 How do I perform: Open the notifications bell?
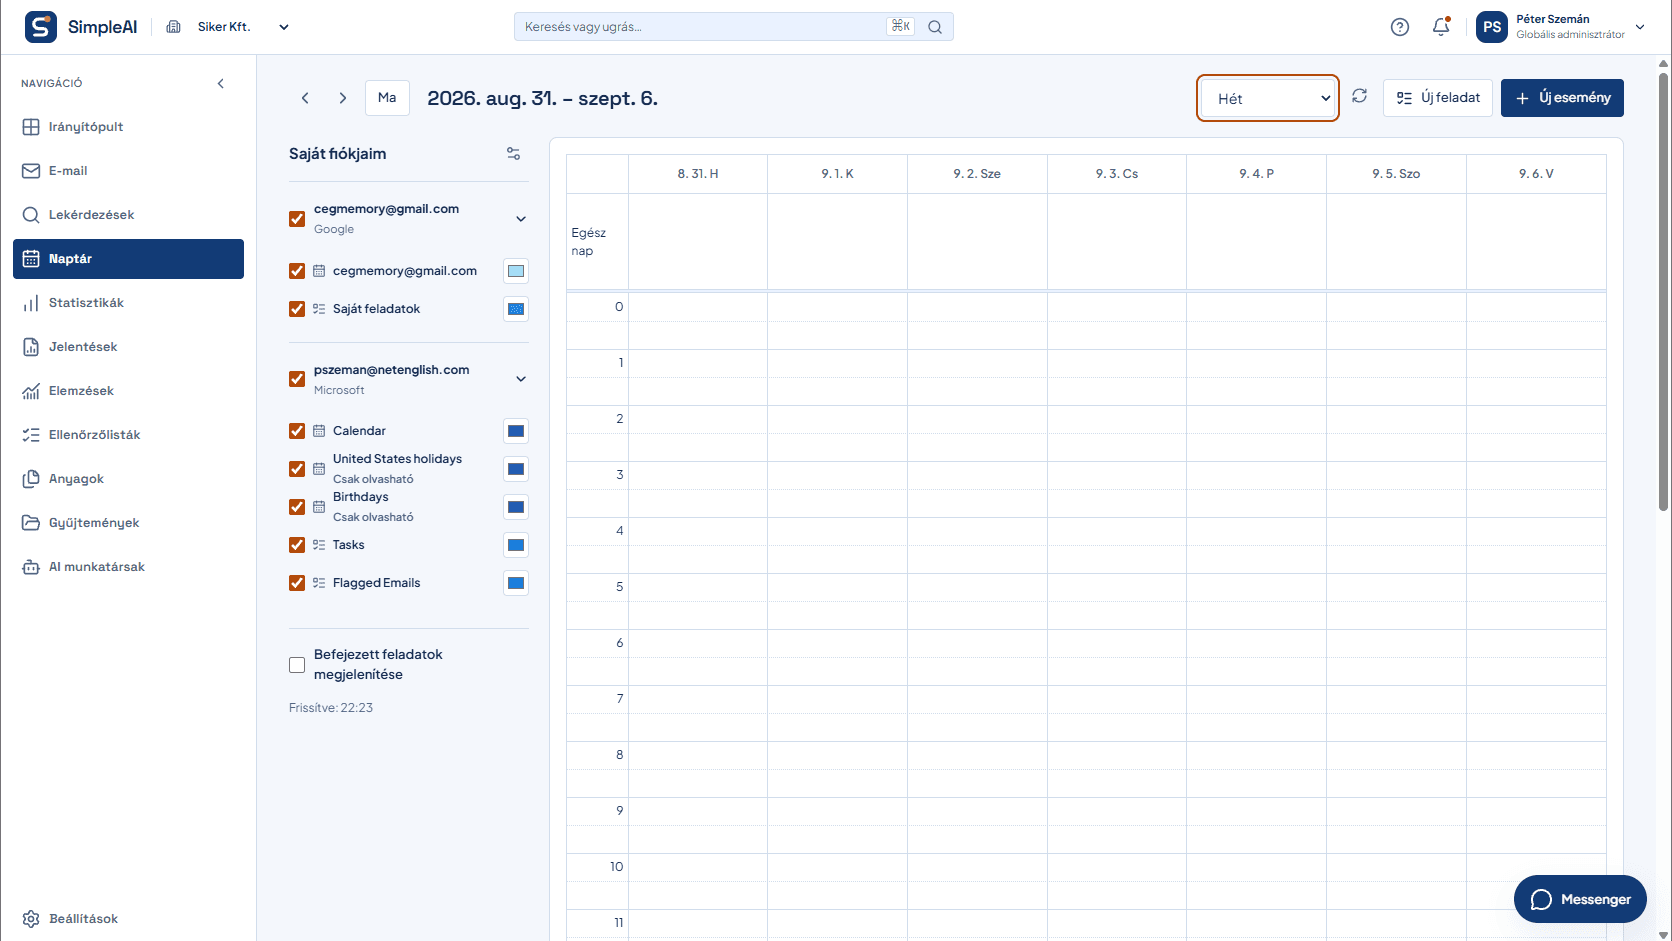(x=1441, y=27)
